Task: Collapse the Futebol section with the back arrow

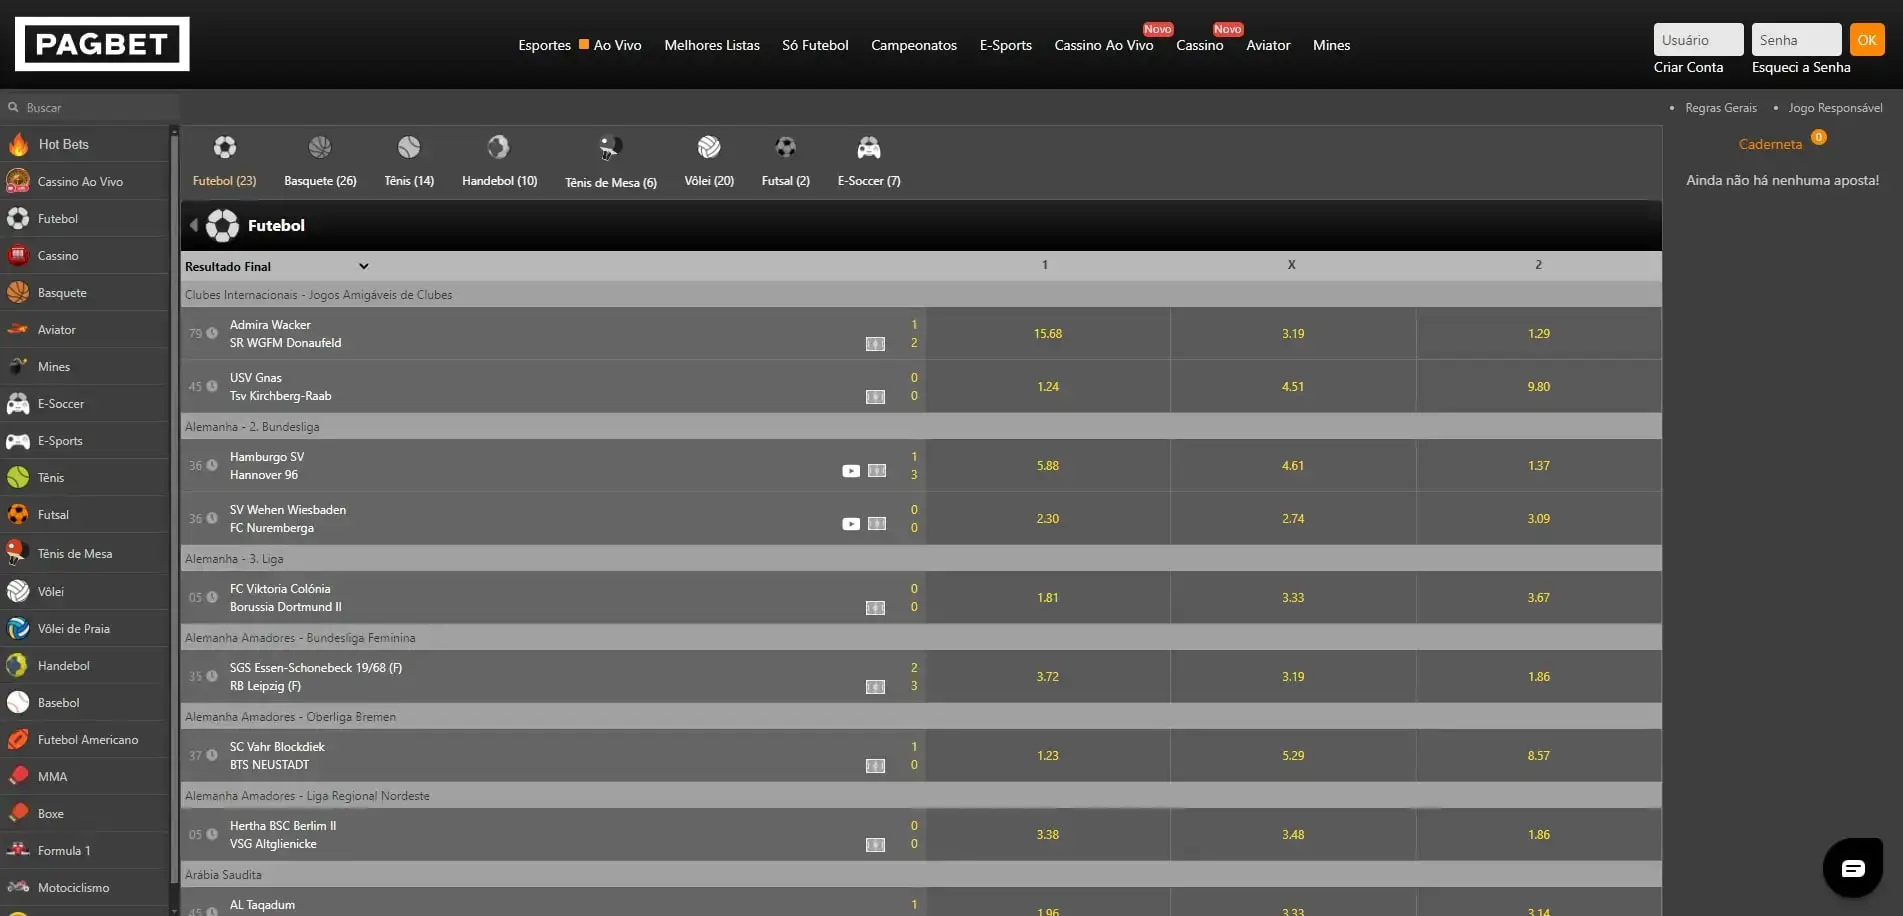Action: click(x=193, y=225)
